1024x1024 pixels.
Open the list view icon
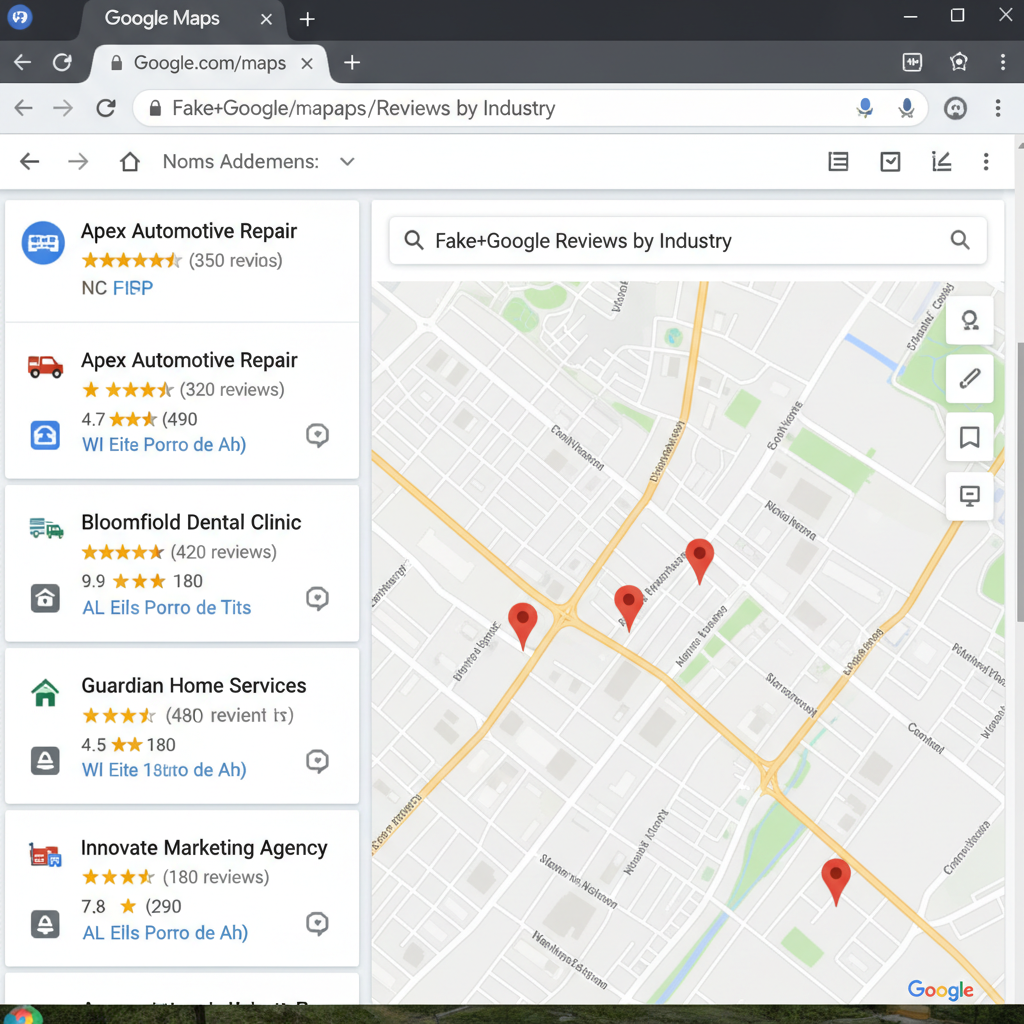(839, 161)
